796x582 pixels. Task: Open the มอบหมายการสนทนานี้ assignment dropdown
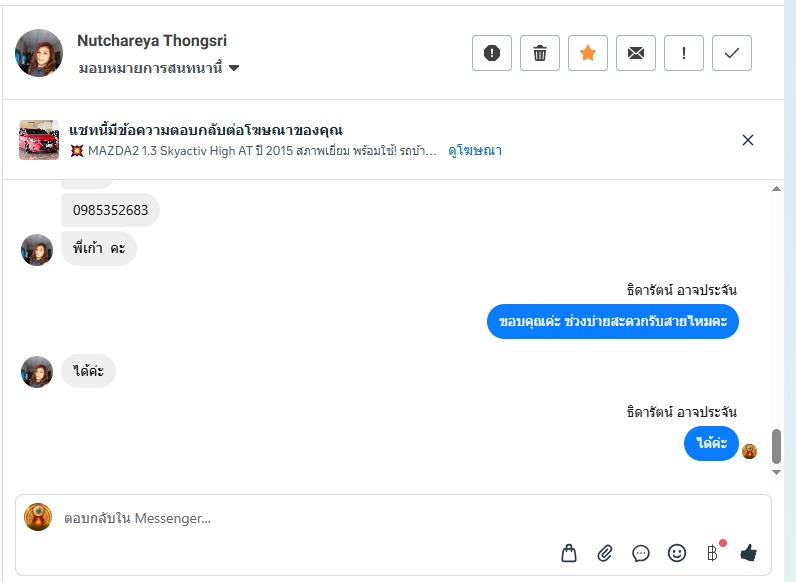pos(159,68)
